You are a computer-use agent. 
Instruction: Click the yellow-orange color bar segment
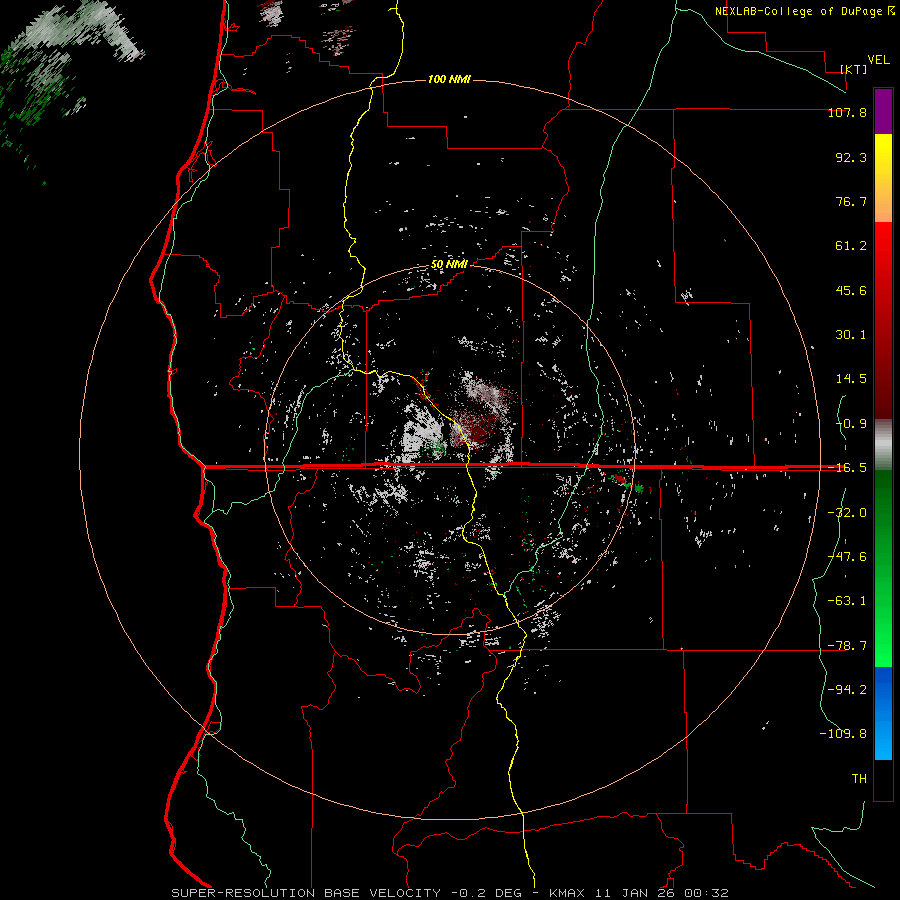point(883,178)
